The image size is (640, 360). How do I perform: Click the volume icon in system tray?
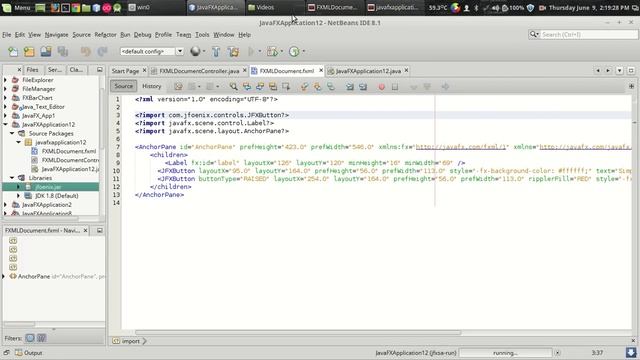pos(495,8)
